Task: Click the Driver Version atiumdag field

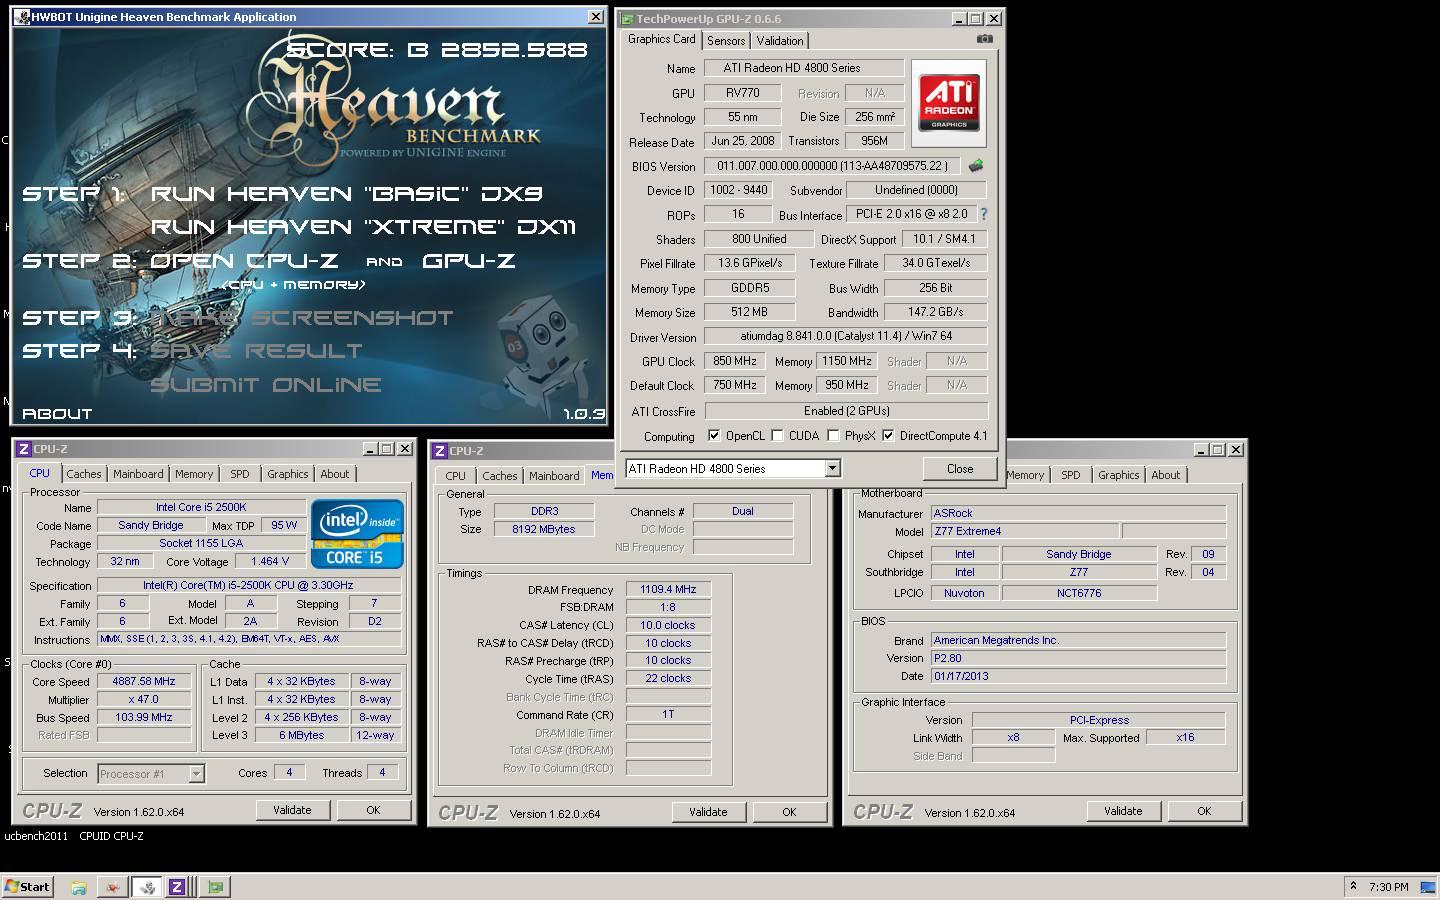Action: pos(846,337)
